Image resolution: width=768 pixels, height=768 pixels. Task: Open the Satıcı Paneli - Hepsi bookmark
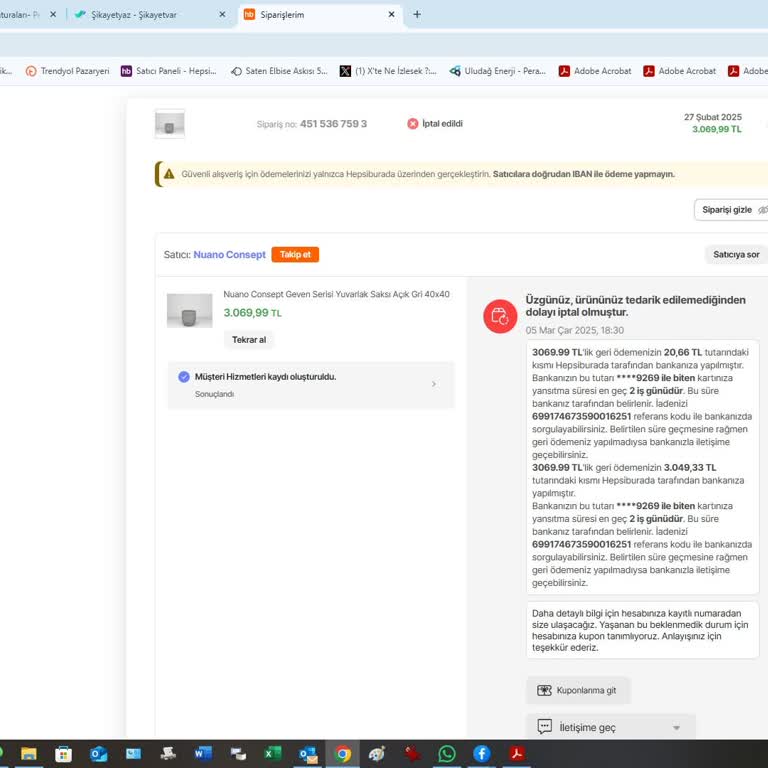point(168,71)
